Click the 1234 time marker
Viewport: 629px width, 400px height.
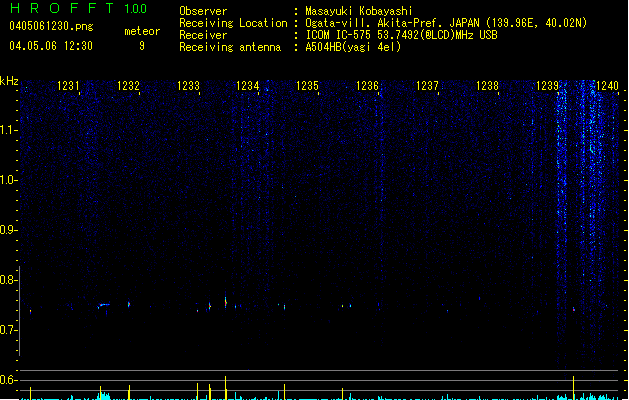pyautogui.click(x=248, y=85)
